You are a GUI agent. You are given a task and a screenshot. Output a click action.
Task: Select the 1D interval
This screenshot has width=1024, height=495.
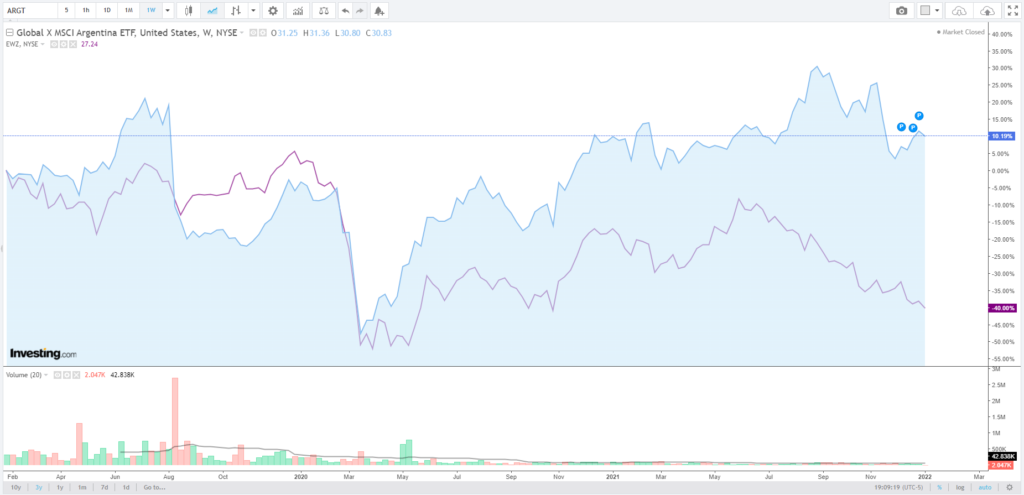(107, 10)
